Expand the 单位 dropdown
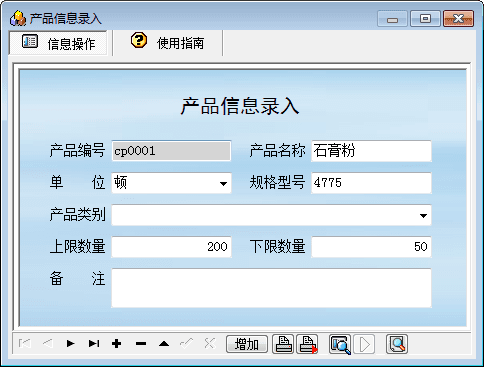This screenshot has width=484, height=367. click(x=223, y=183)
